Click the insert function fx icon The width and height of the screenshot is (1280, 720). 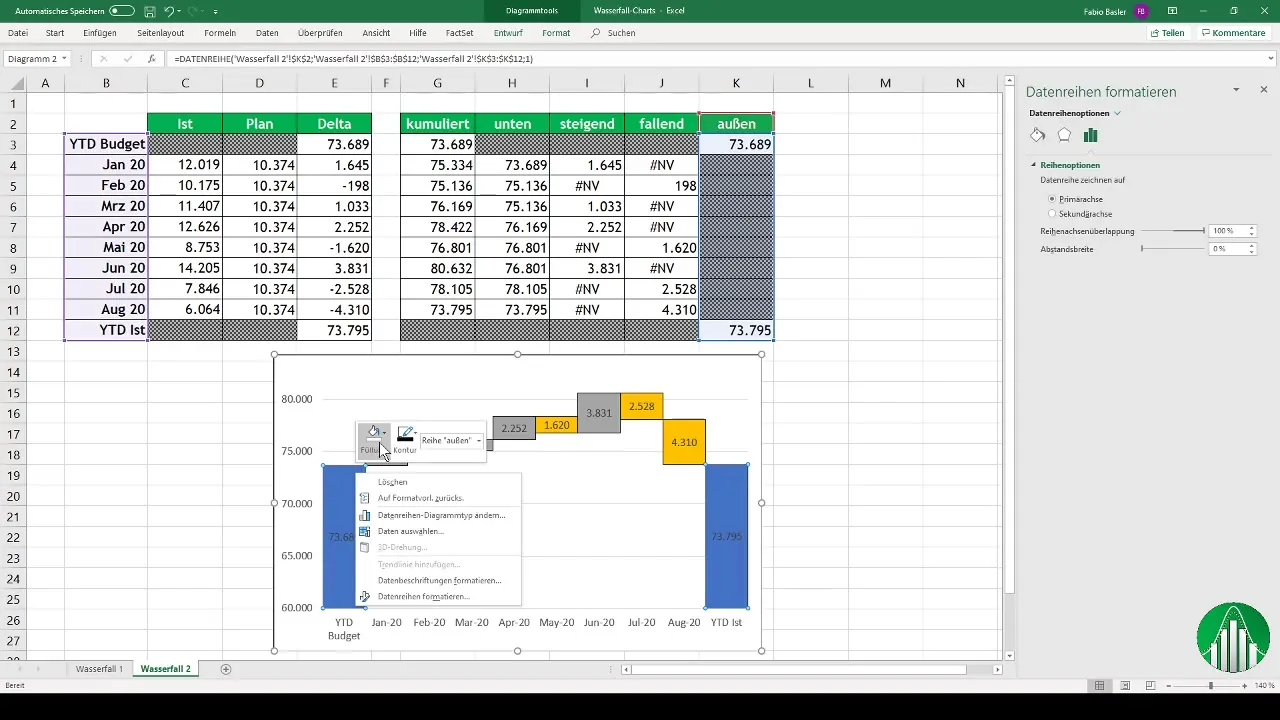(x=151, y=59)
